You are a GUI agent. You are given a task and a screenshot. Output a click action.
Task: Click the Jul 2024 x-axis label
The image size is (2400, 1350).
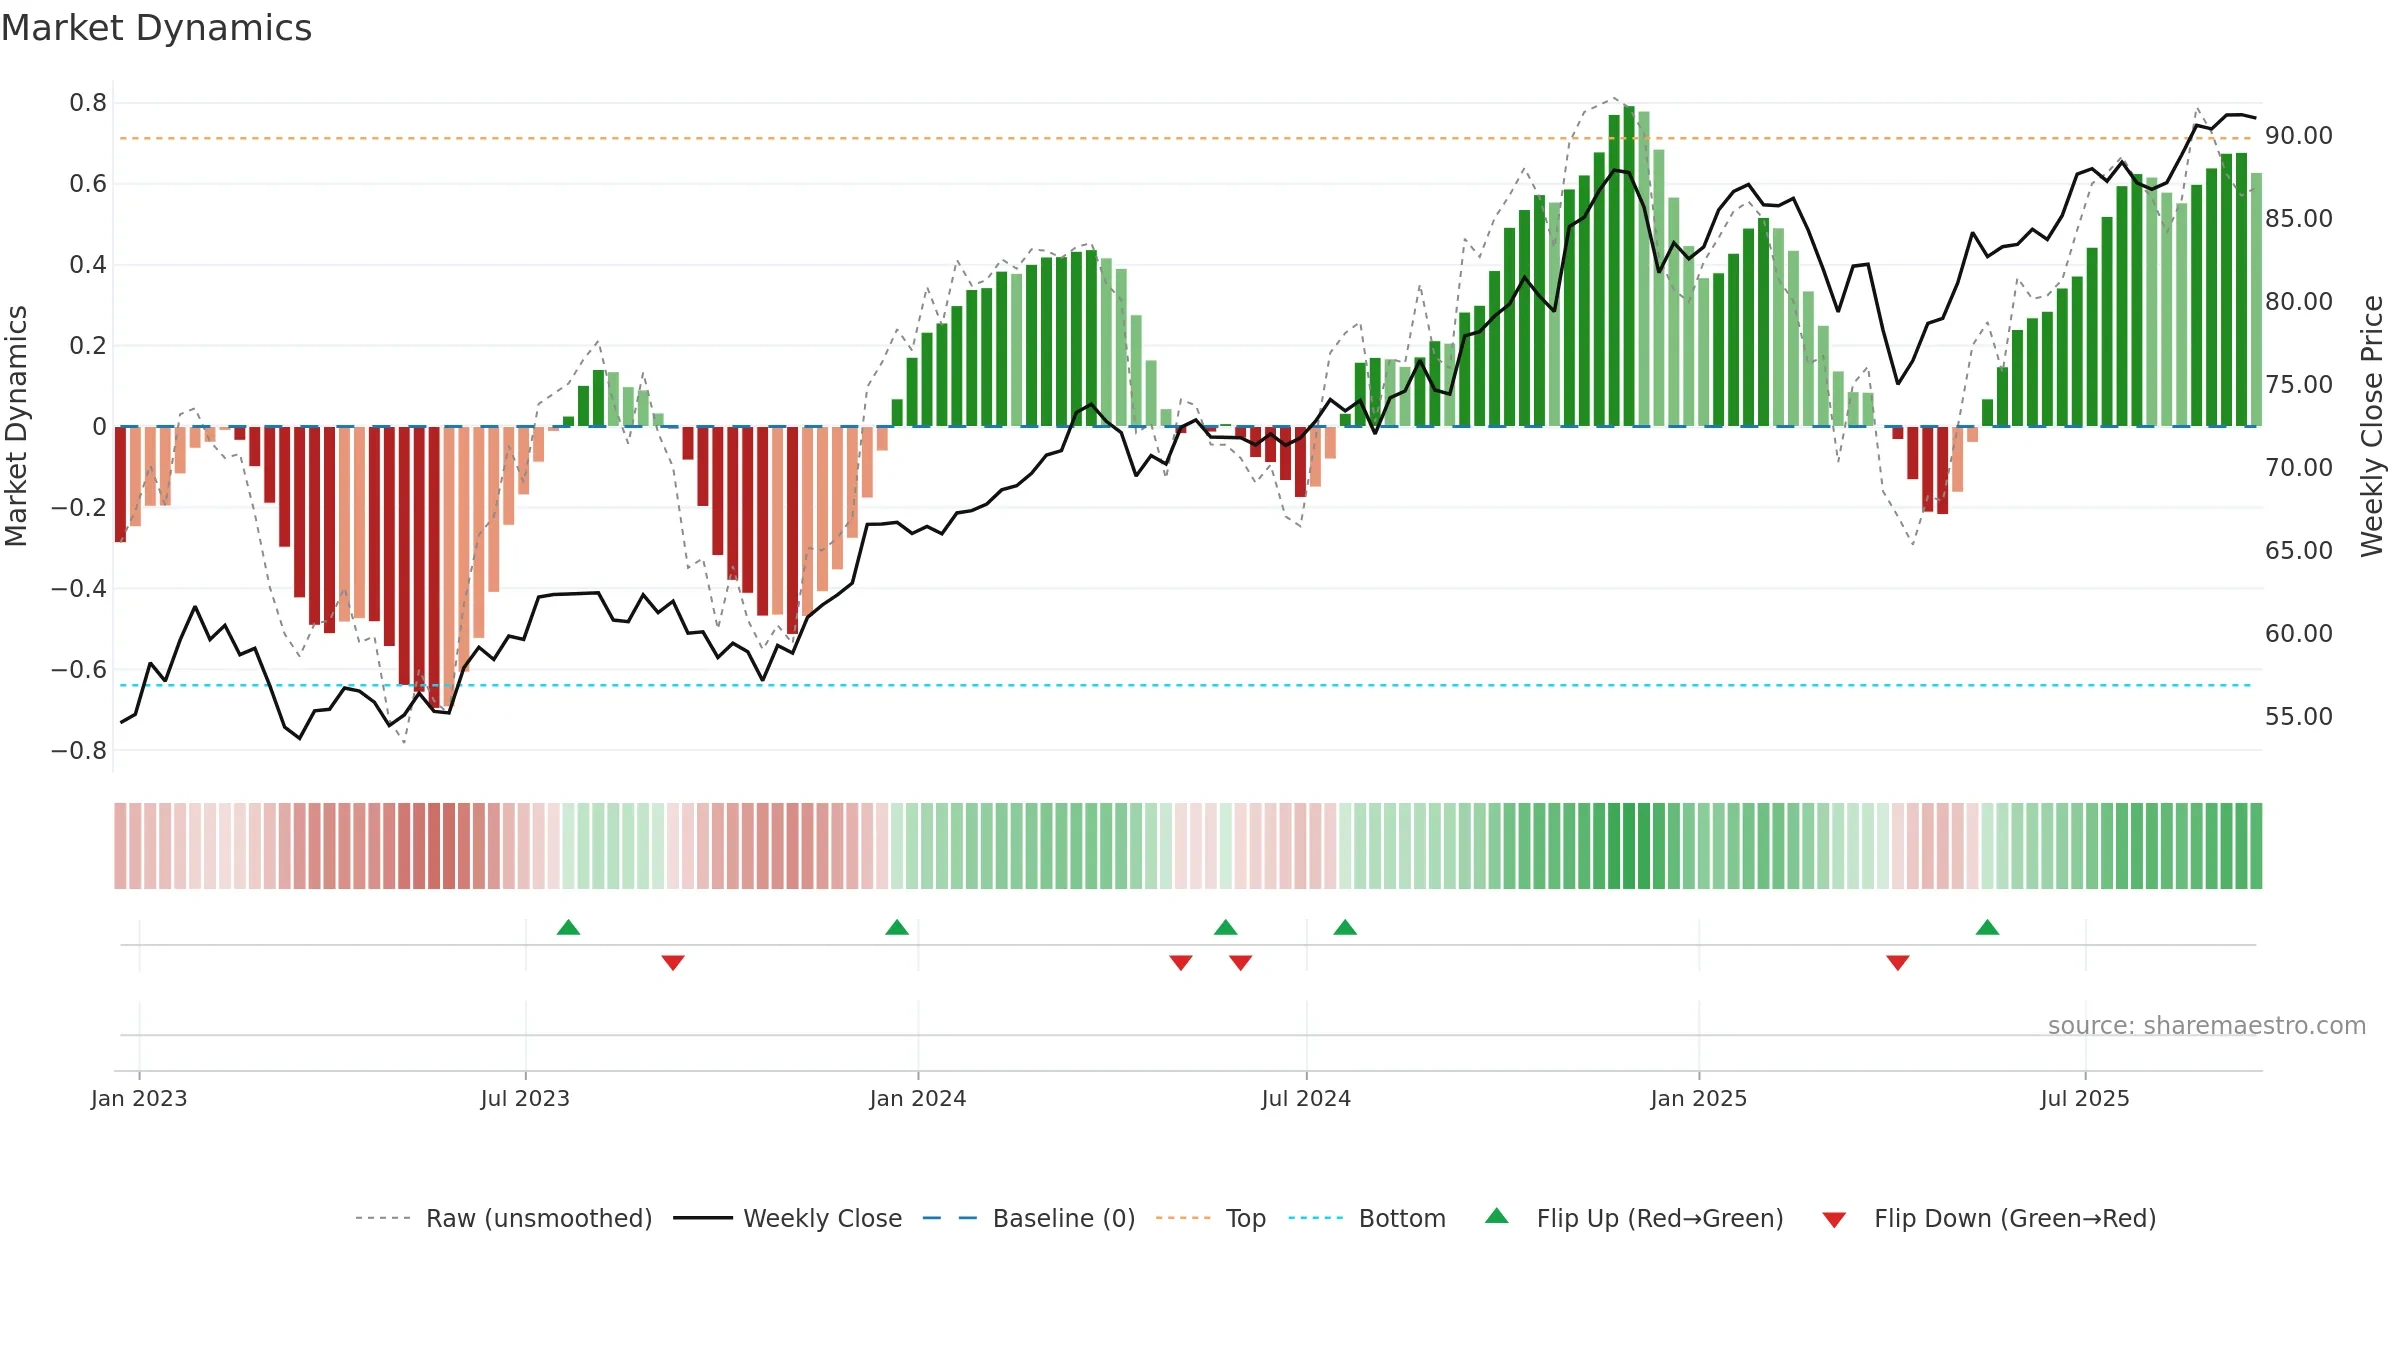coord(1306,1098)
